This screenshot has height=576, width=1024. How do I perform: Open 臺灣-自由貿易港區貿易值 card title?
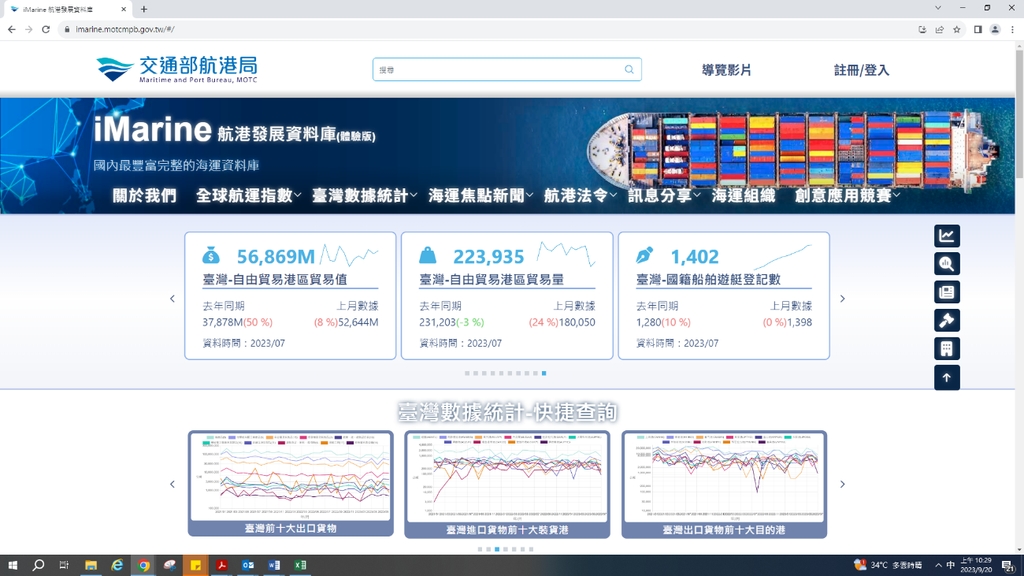click(x=274, y=280)
